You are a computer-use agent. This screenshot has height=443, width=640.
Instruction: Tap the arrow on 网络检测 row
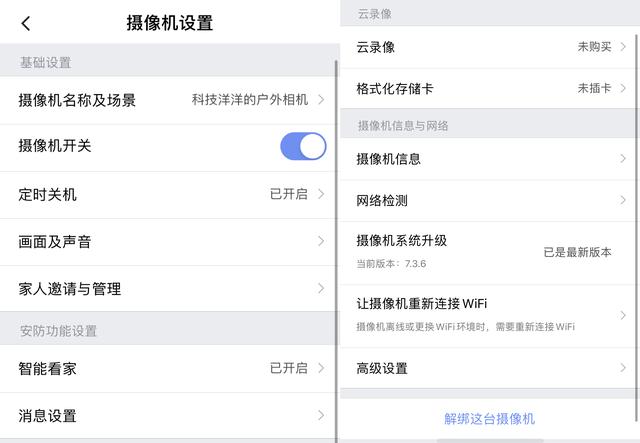point(623,200)
